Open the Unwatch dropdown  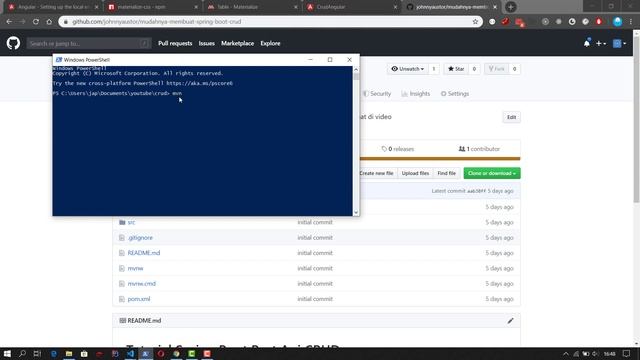[x=407, y=69]
